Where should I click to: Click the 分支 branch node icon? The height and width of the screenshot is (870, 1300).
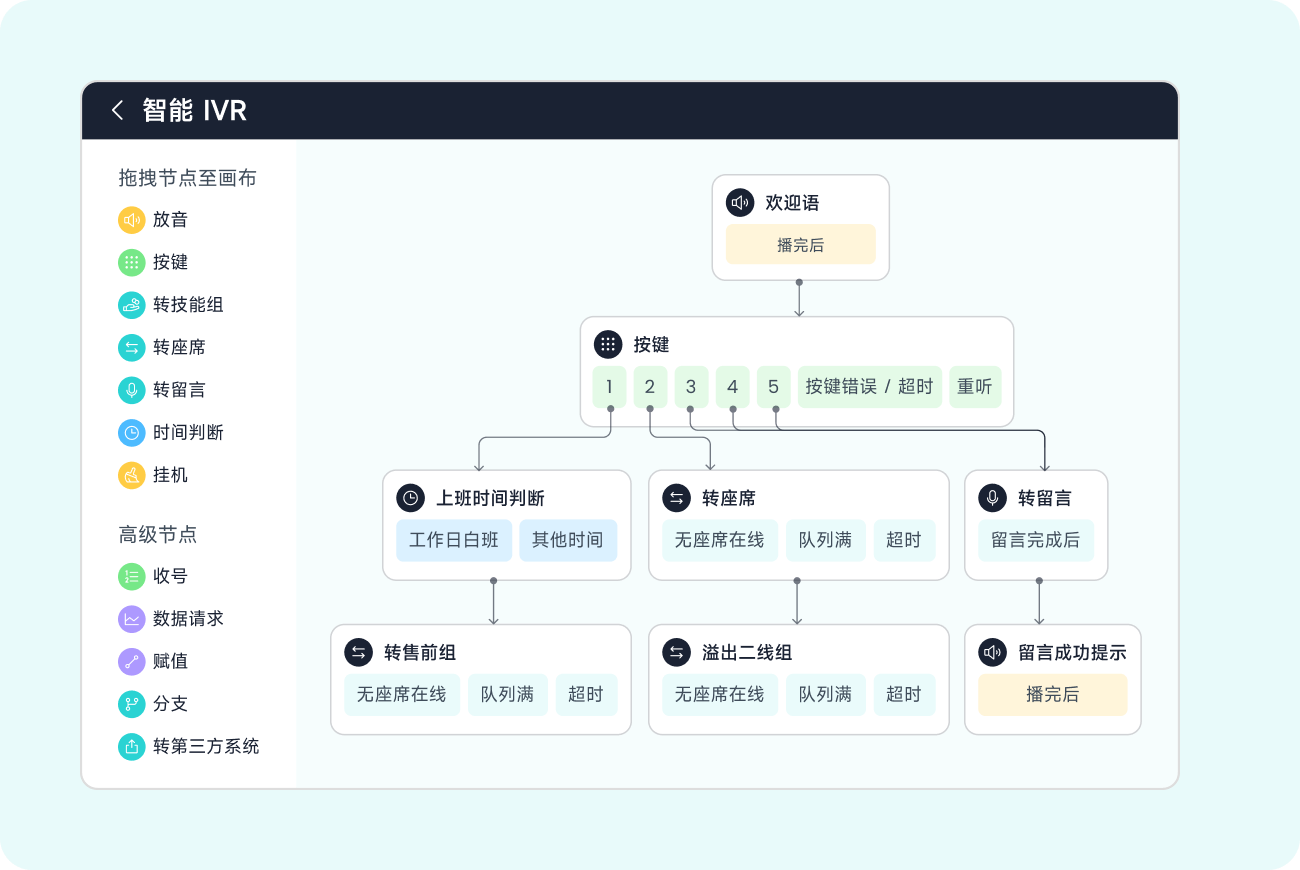[x=131, y=704]
